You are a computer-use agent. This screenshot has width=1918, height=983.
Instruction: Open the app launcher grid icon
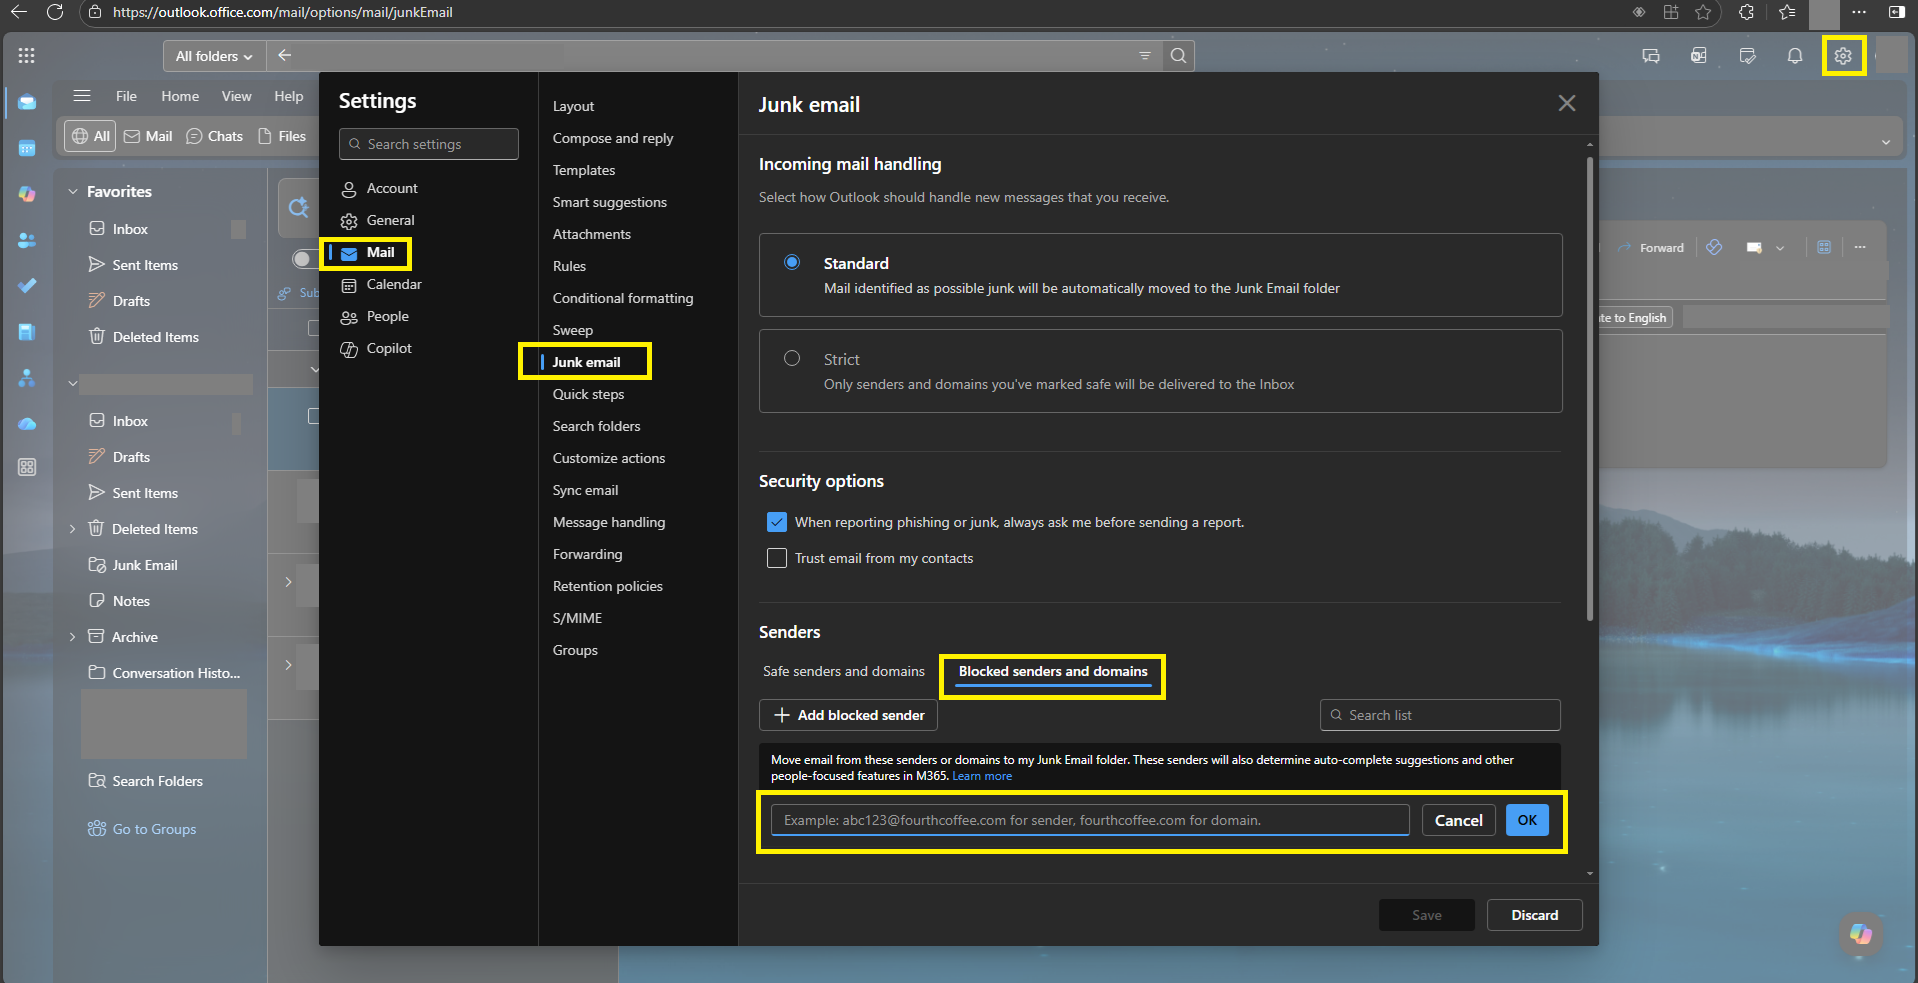coord(26,56)
